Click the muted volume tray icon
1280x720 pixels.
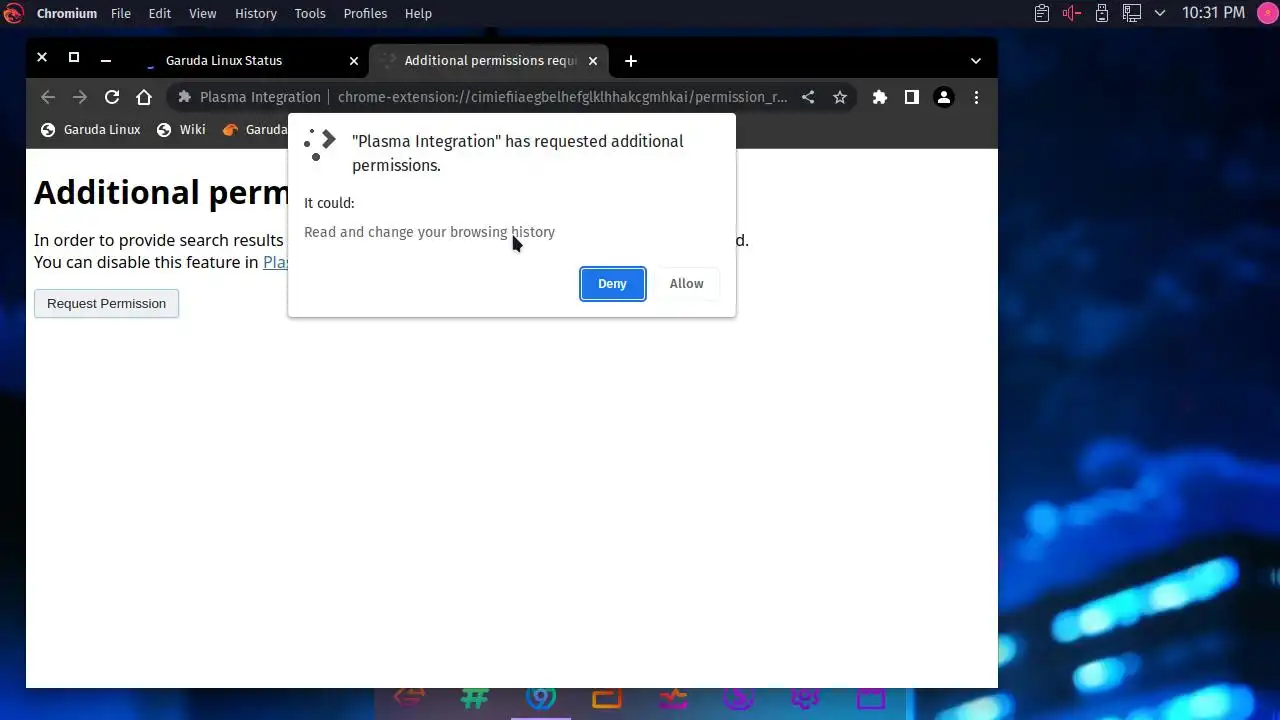click(1072, 13)
